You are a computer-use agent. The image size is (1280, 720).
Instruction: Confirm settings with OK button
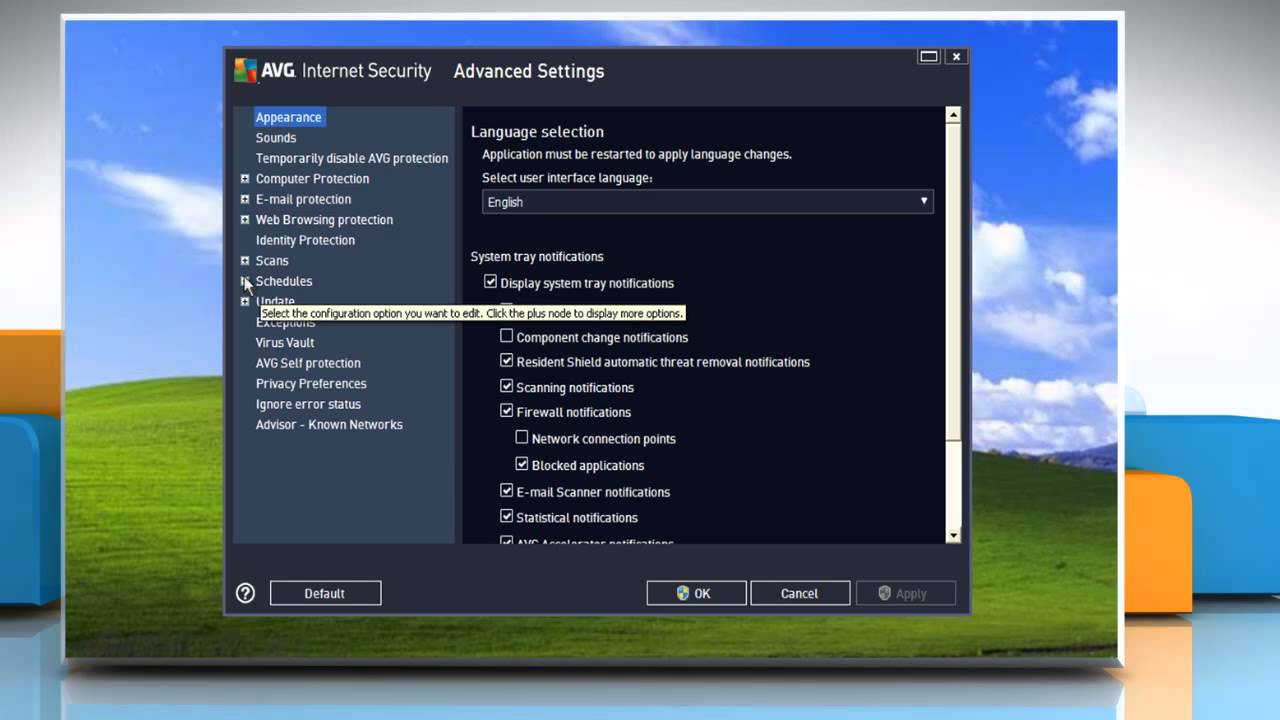(x=696, y=593)
